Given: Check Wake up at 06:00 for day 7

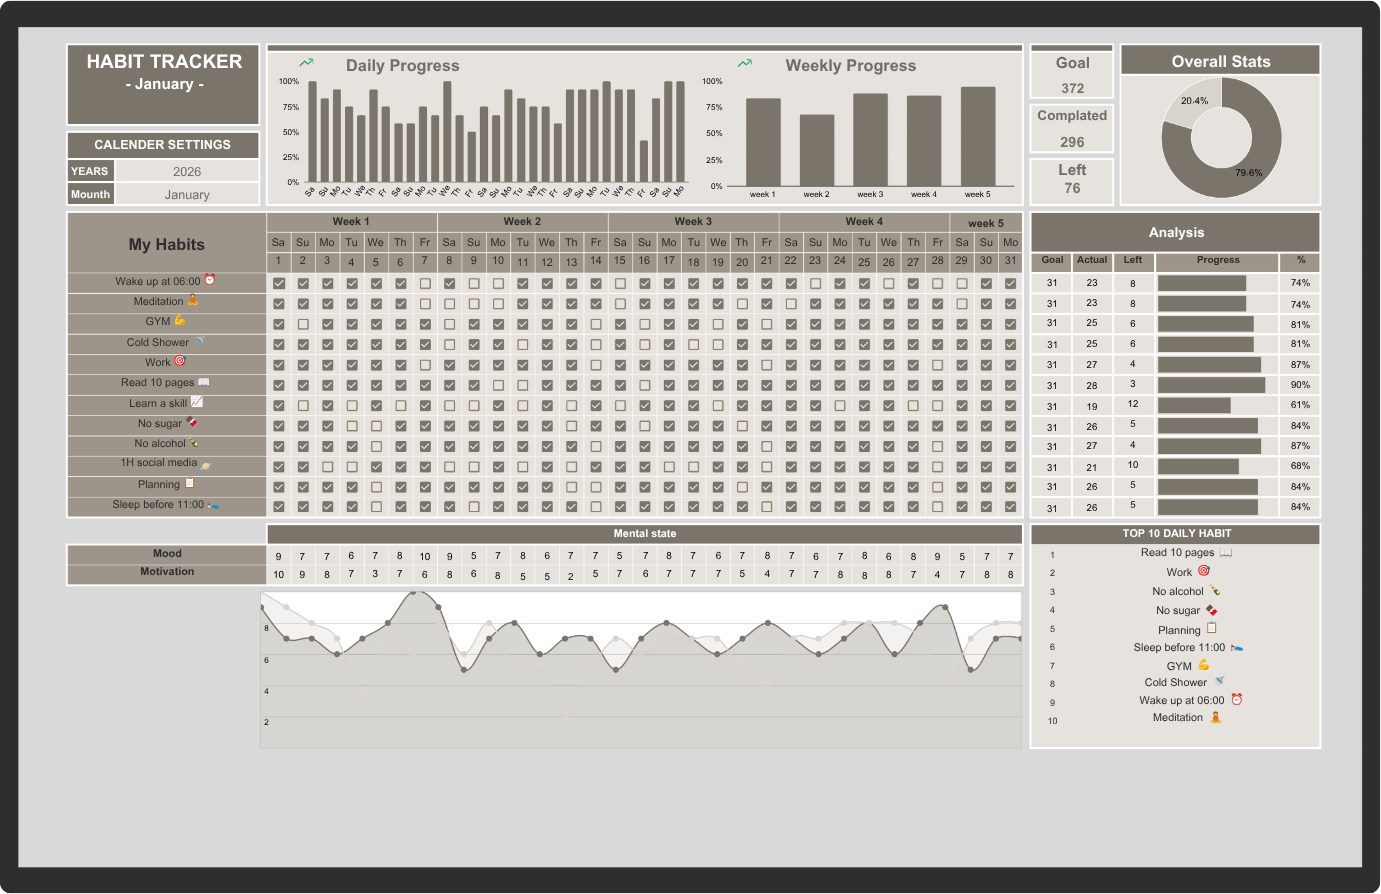Looking at the screenshot, I should pos(425,284).
